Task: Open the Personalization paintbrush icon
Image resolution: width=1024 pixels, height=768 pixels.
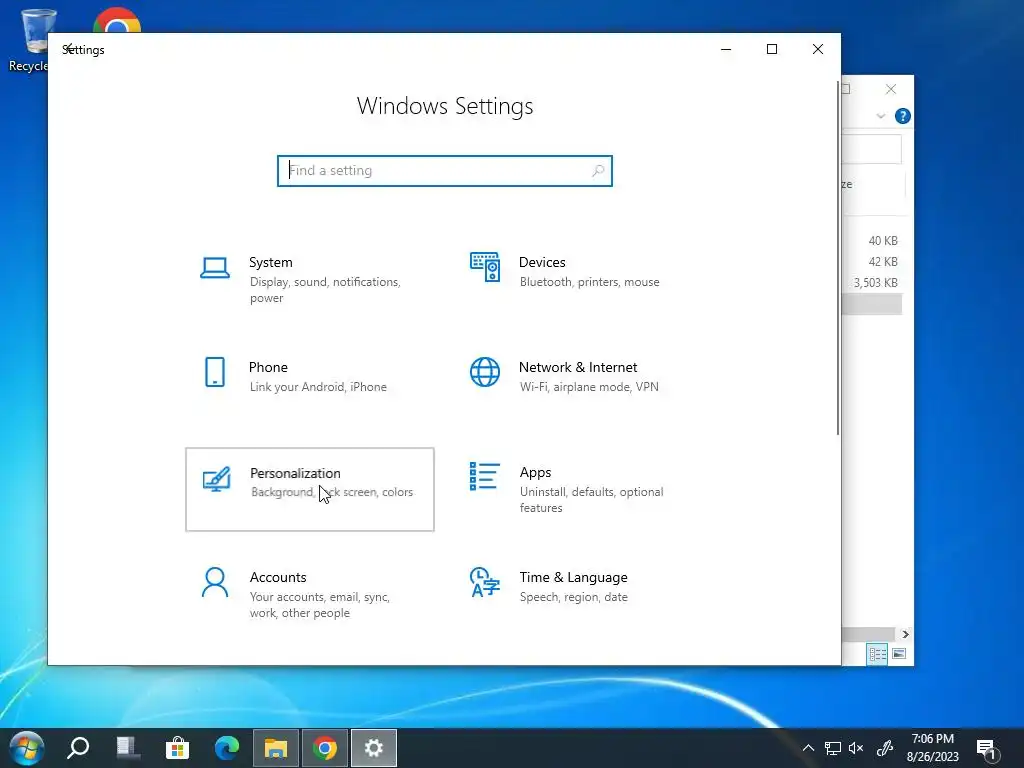Action: (x=216, y=479)
